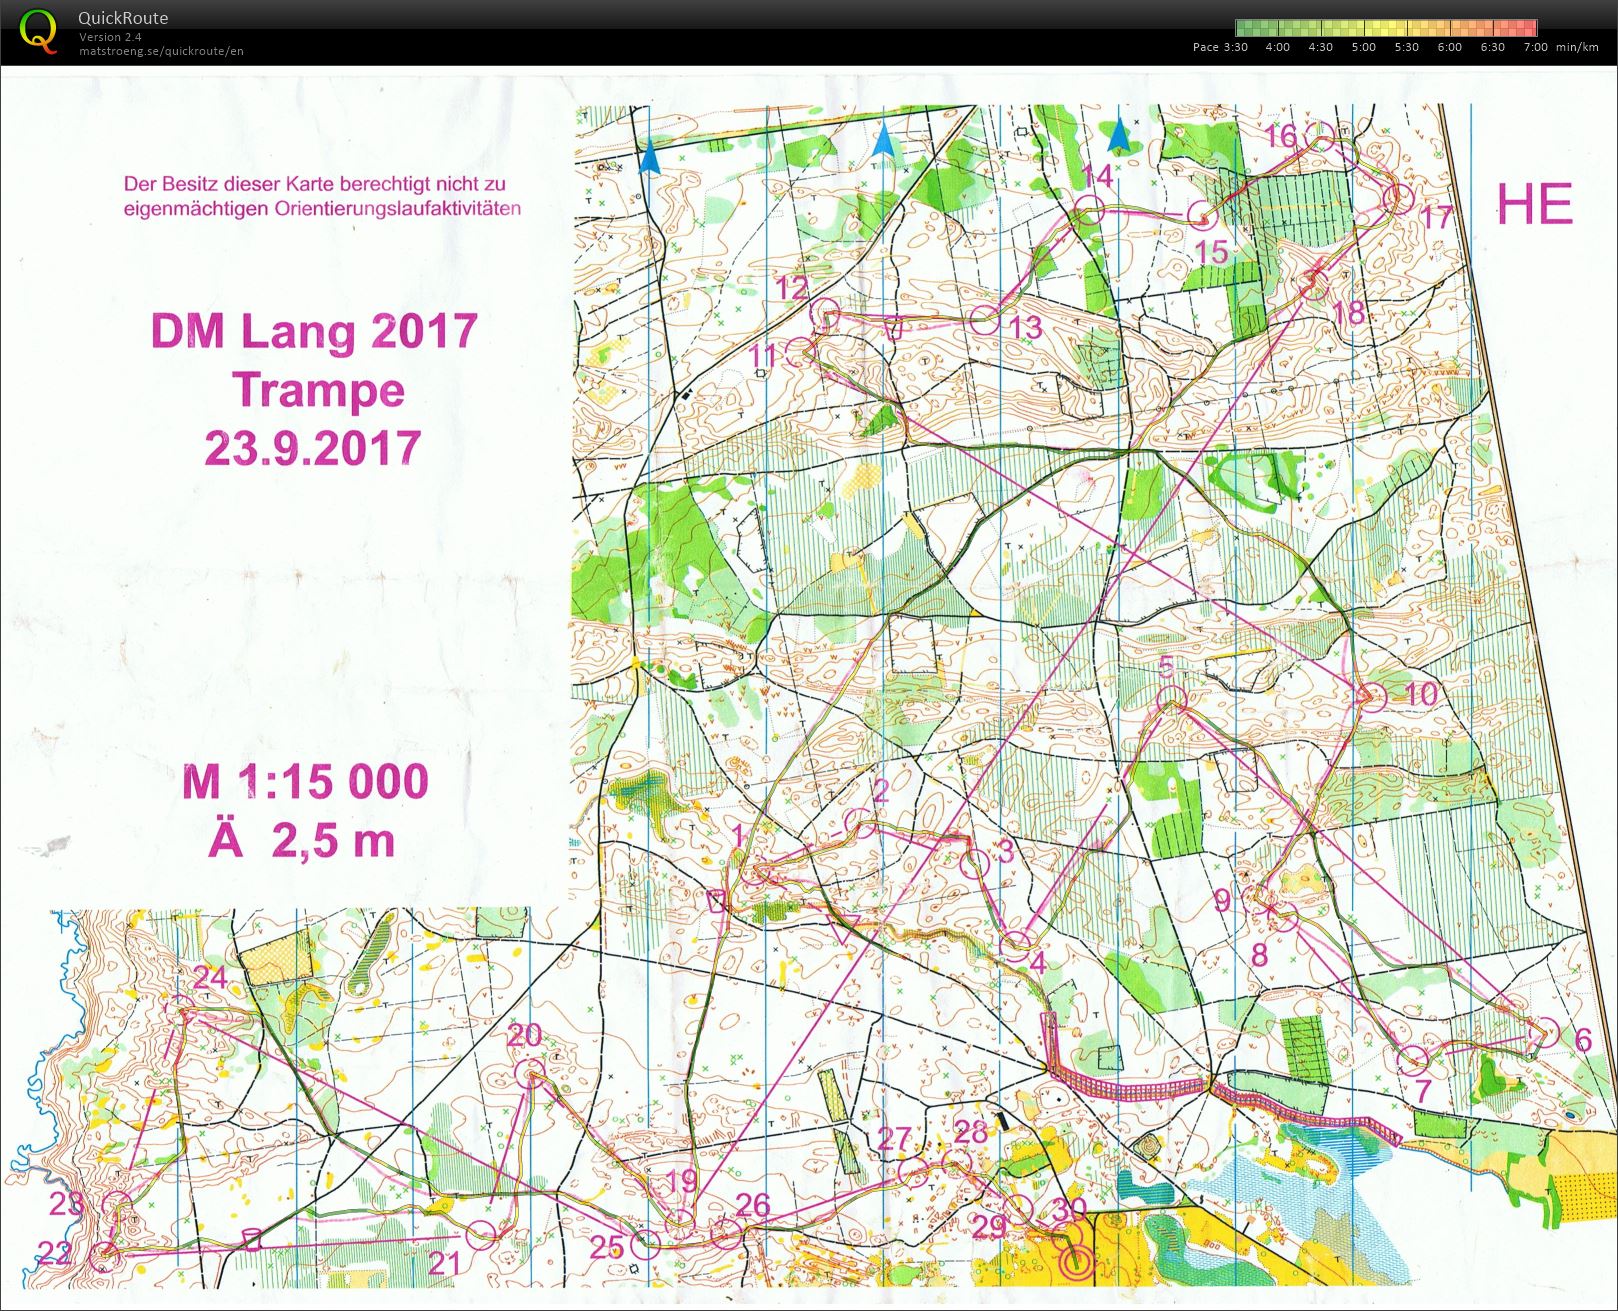Select the finish double-circle near control 30

[x=1077, y=1262]
